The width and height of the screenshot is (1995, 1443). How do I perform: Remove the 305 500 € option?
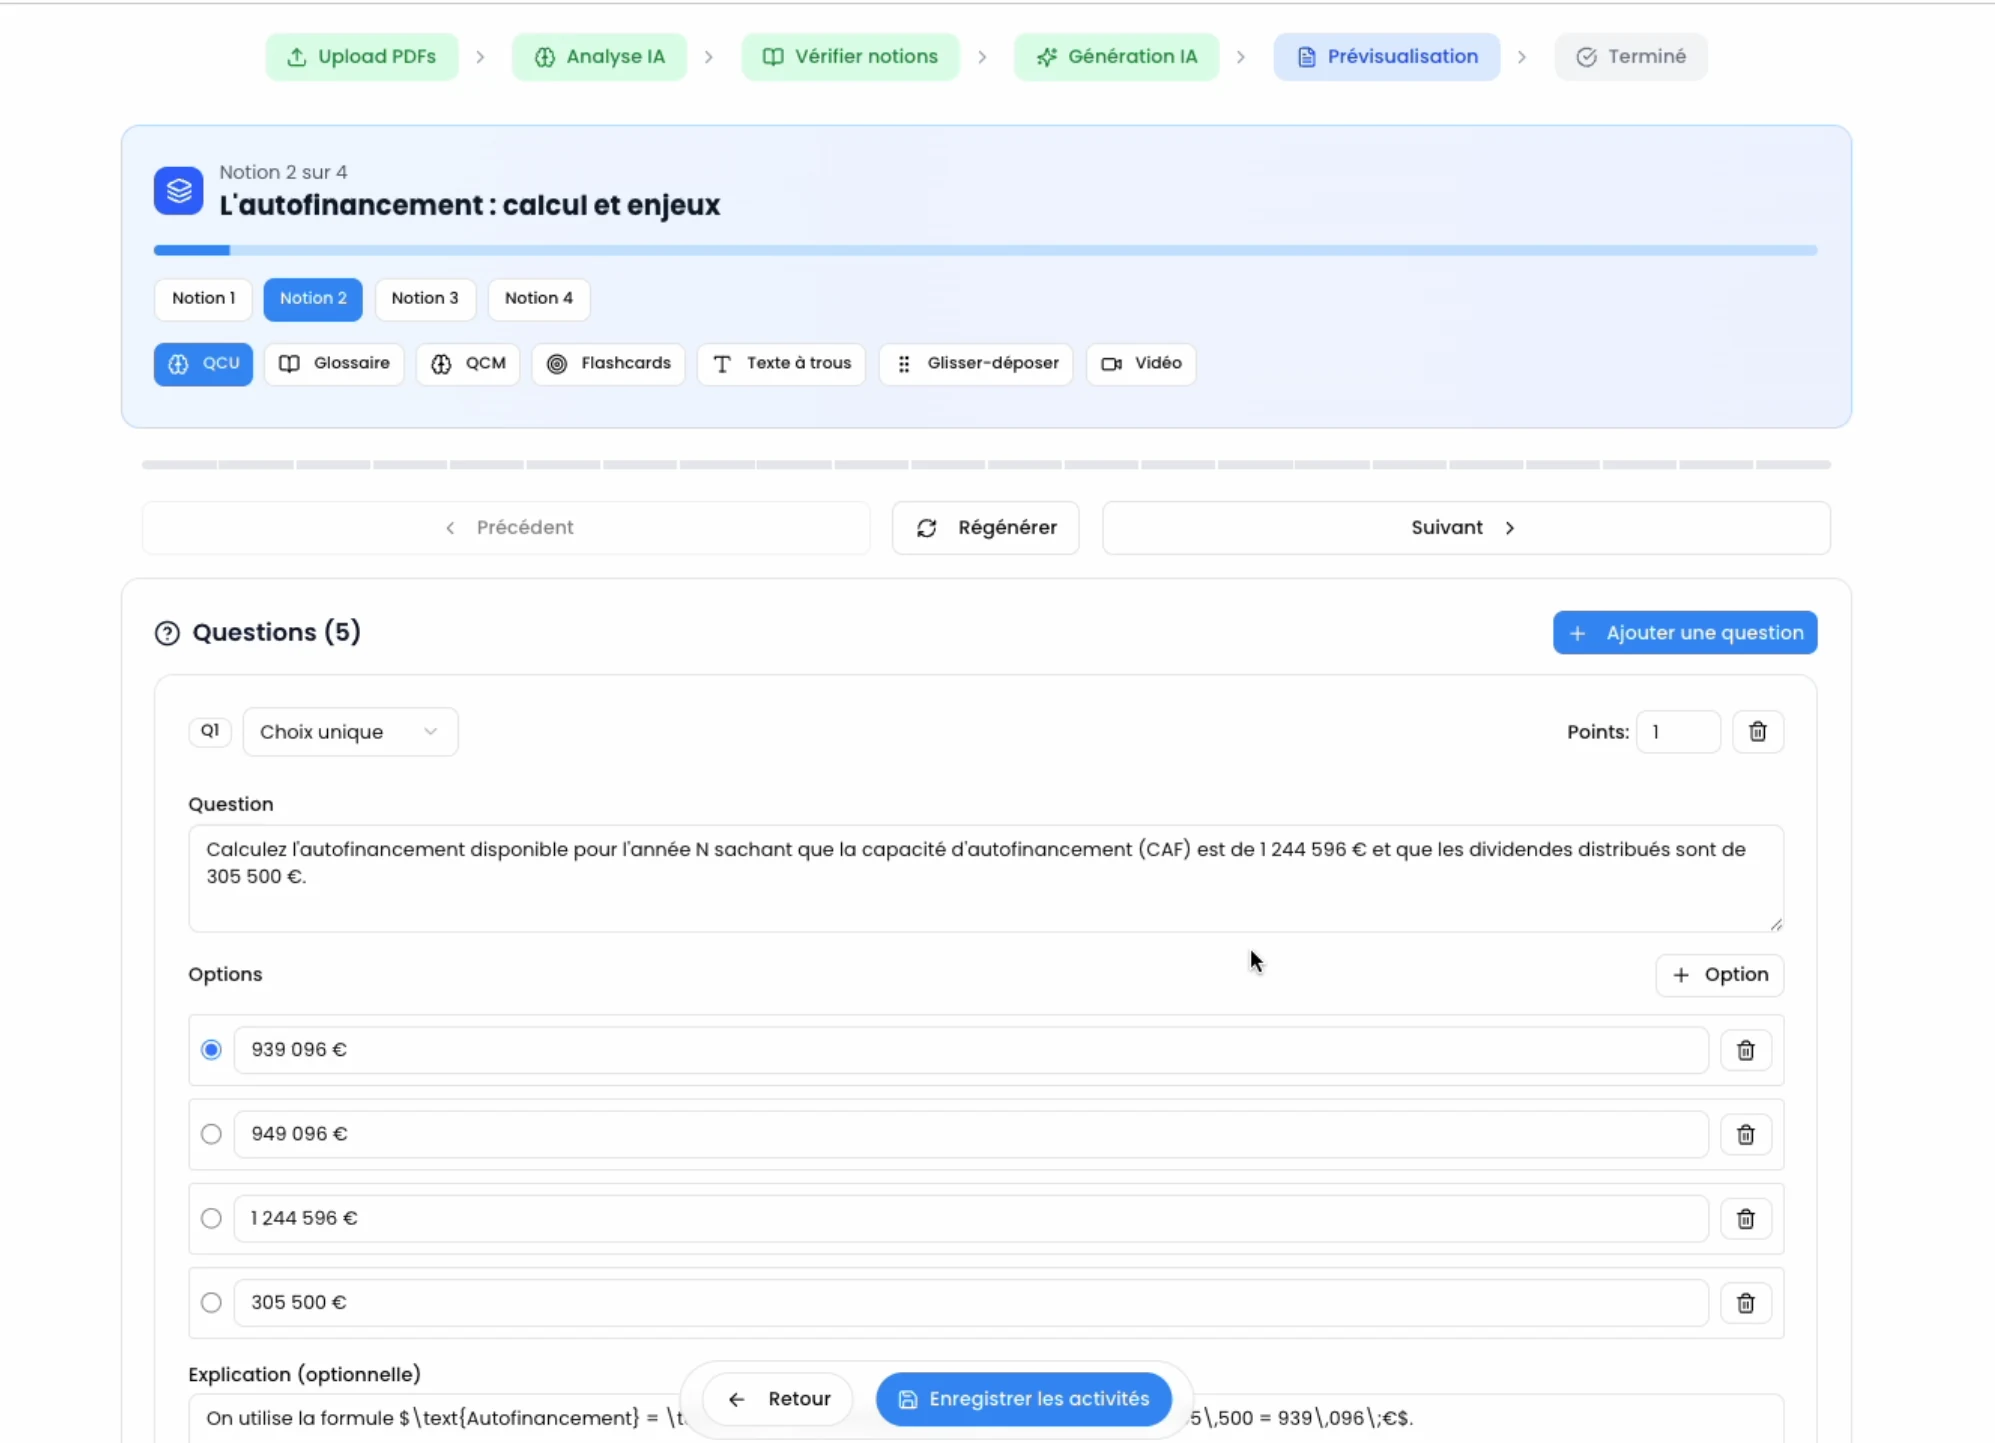coord(1745,1303)
